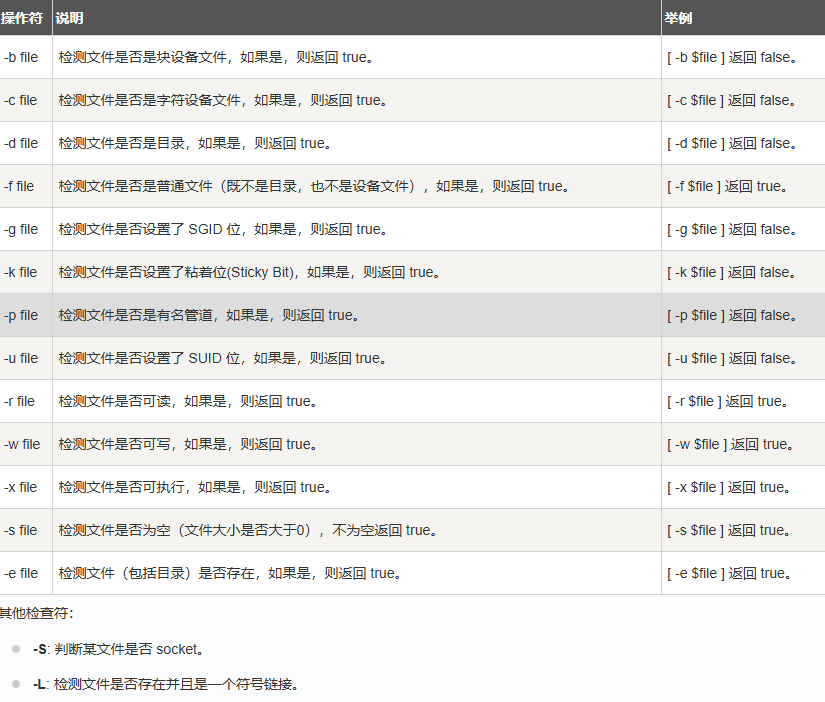This screenshot has height=702, width=825.
Task: Click description about 粘着位(Sticky Bit)
Action: click(x=250, y=272)
